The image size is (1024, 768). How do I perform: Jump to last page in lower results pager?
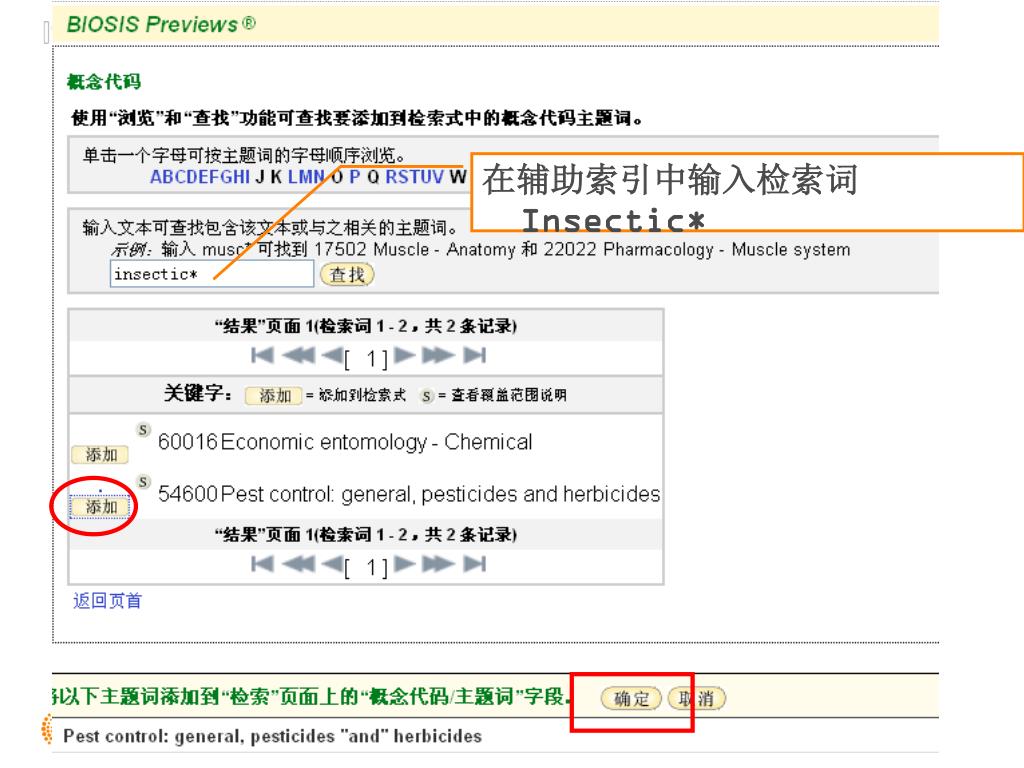pyautogui.click(x=475, y=564)
